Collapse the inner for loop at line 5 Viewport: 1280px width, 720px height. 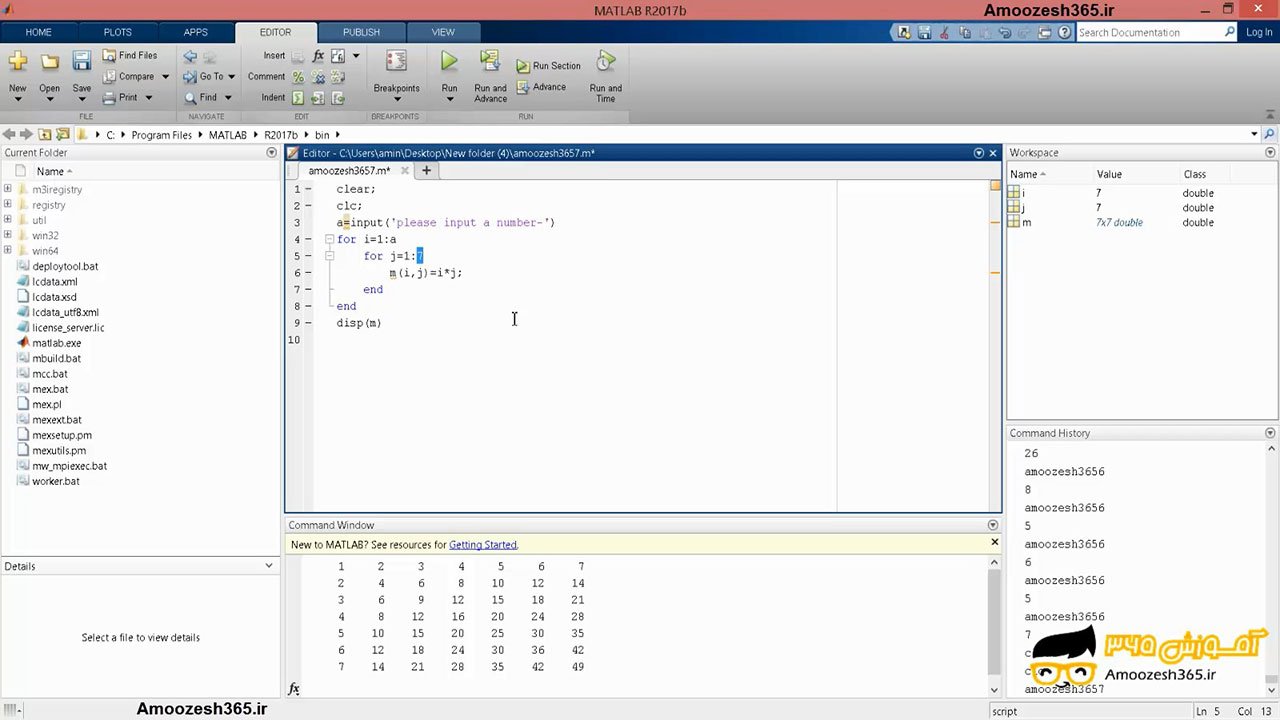click(329, 256)
